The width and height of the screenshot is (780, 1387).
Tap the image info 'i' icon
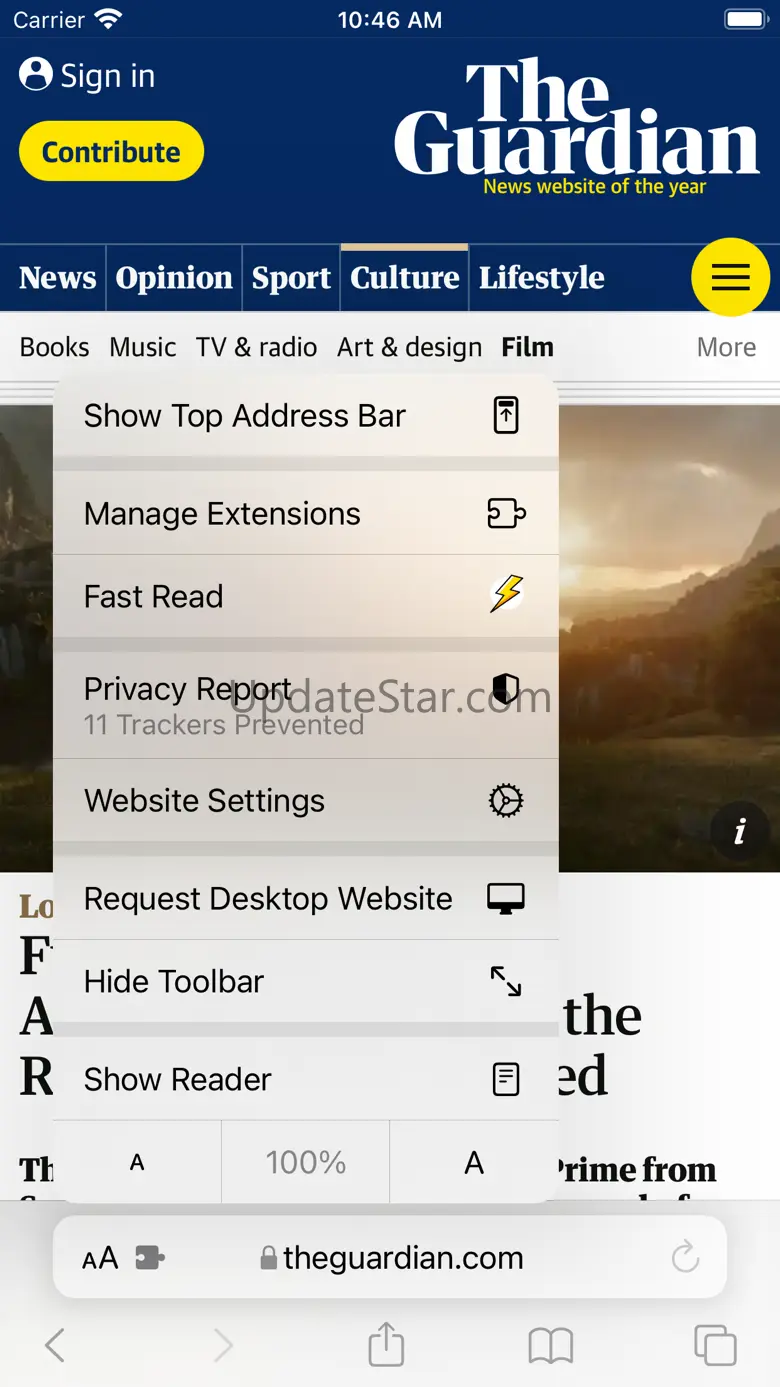[x=740, y=831]
